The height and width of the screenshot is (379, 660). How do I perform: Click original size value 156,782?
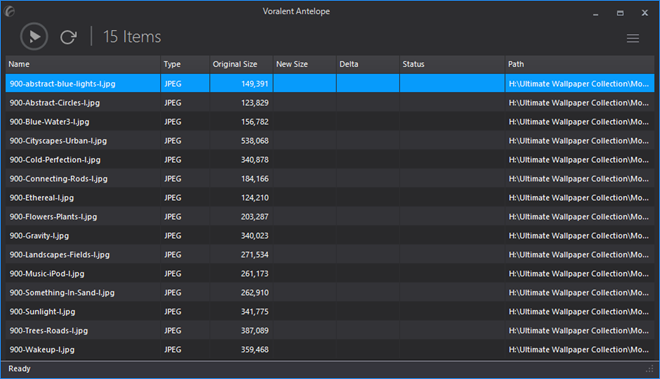coord(255,122)
